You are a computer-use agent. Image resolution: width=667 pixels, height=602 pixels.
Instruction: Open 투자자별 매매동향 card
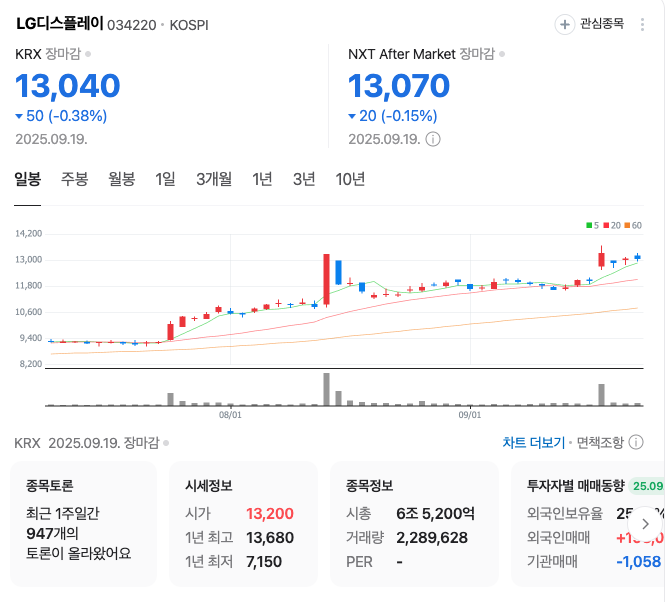coord(589,524)
